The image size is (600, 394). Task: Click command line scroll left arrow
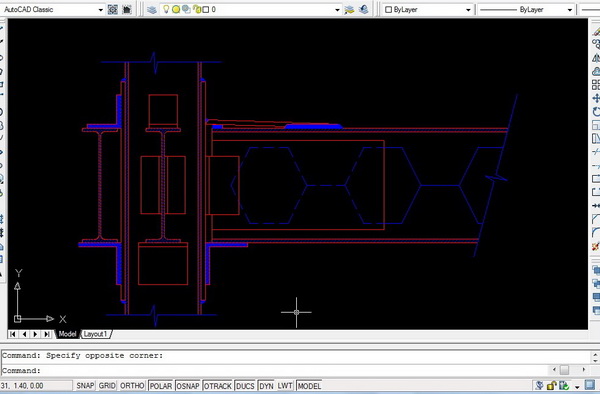click(555, 370)
